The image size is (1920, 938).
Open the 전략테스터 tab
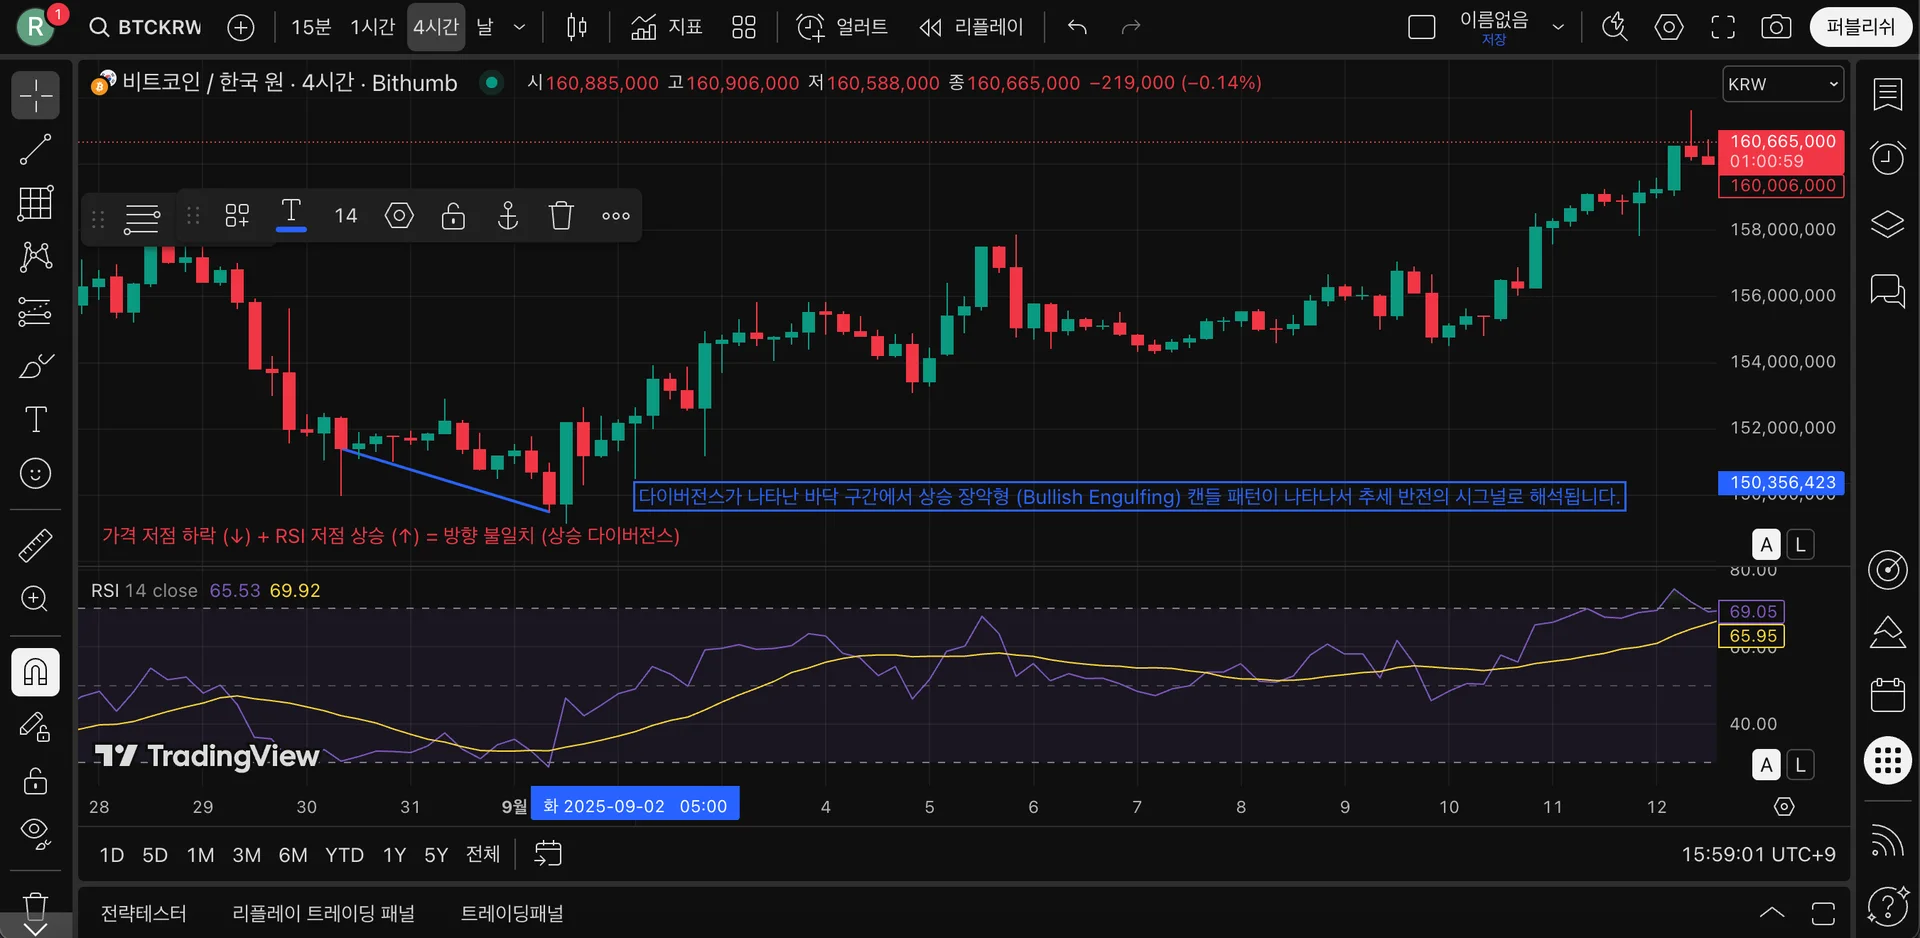pyautogui.click(x=144, y=913)
